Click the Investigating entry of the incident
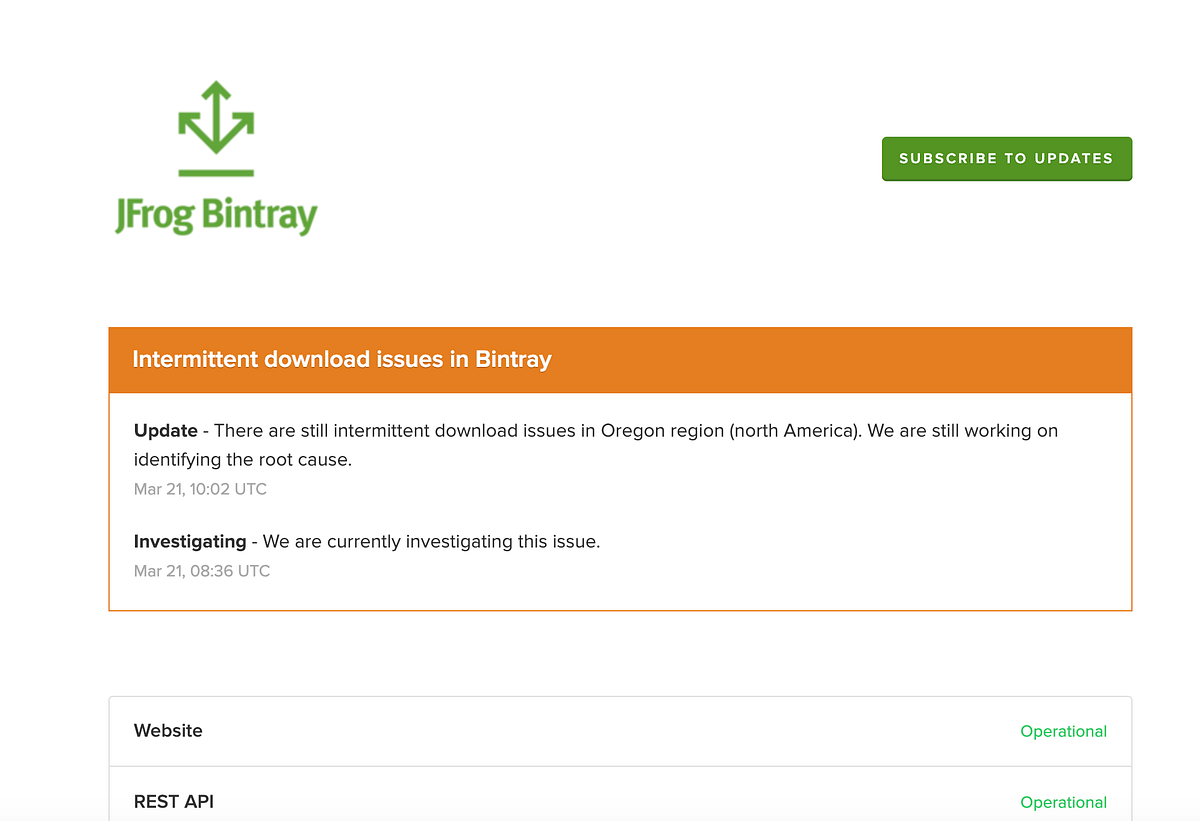Image resolution: width=1200 pixels, height=821 pixels. click(x=366, y=541)
